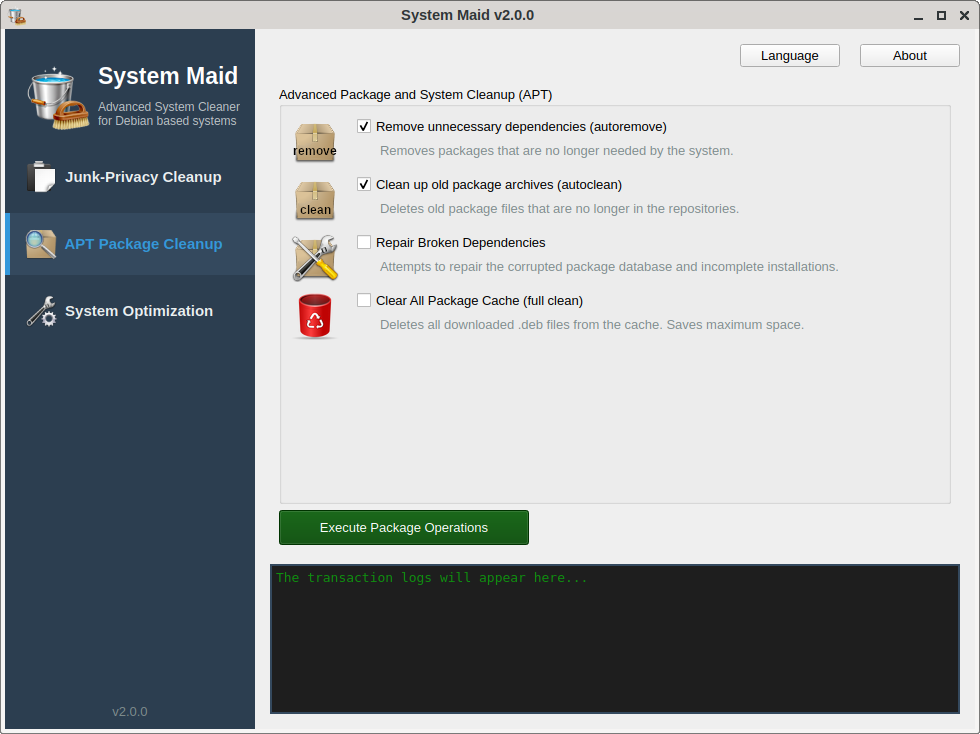Enable Repair Broken Dependencies checkbox

coord(364,243)
